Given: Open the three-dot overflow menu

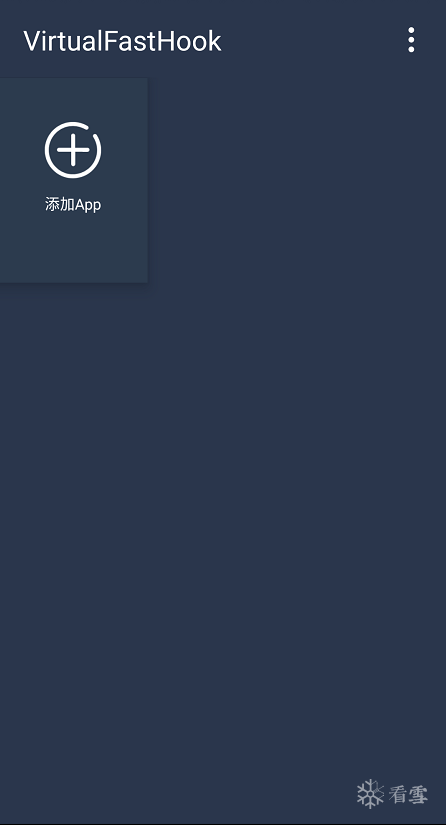Looking at the screenshot, I should (x=411, y=40).
